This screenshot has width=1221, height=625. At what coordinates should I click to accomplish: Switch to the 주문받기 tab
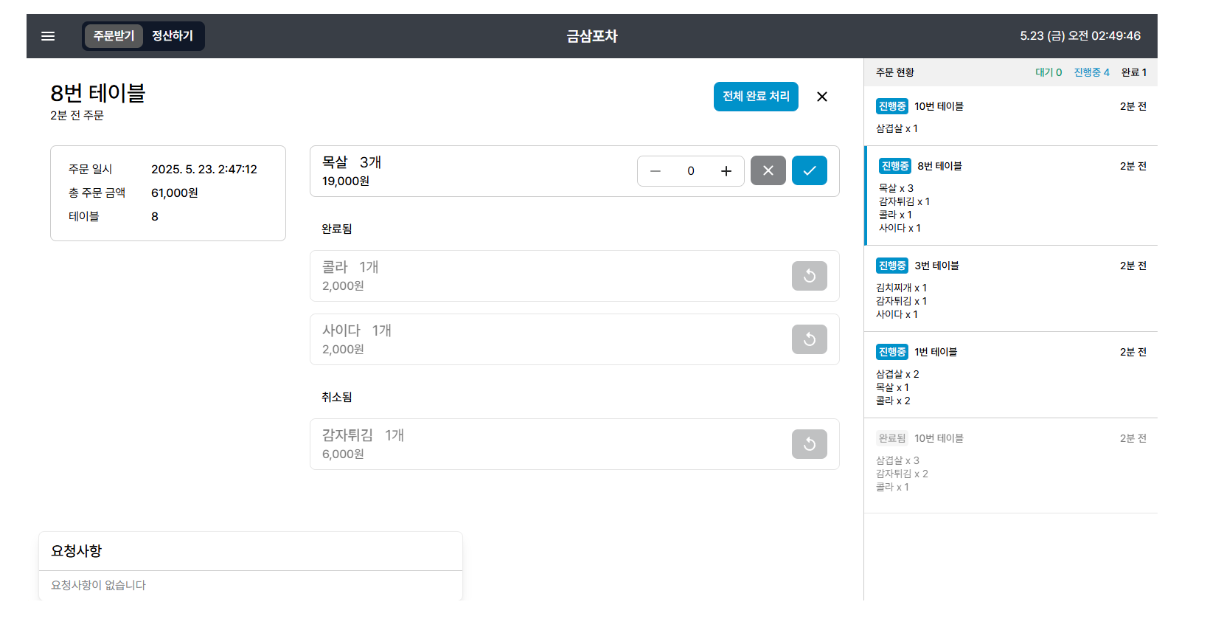point(114,36)
